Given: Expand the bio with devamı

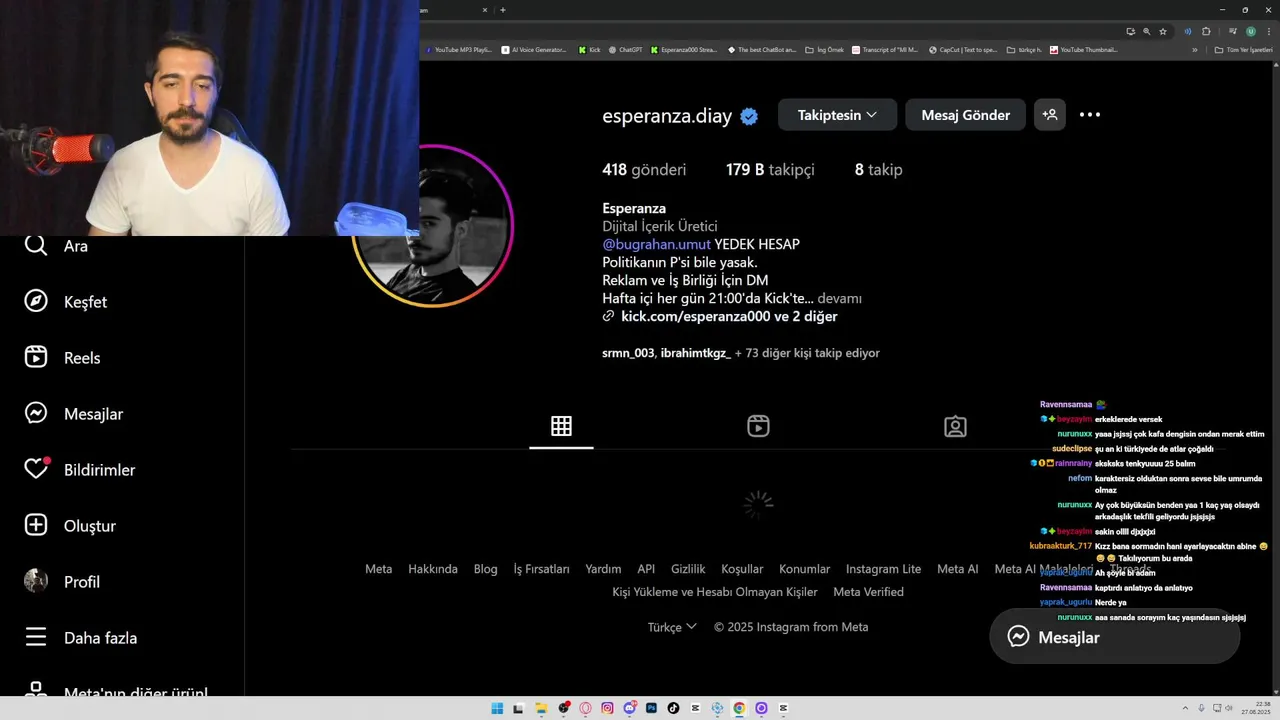Looking at the screenshot, I should [839, 298].
